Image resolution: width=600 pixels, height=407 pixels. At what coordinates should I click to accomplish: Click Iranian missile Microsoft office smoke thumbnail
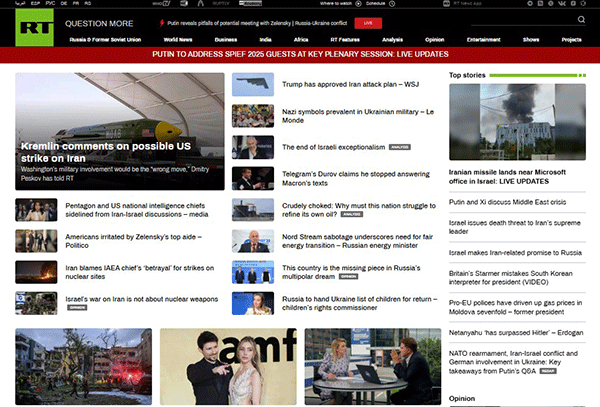[x=517, y=122]
